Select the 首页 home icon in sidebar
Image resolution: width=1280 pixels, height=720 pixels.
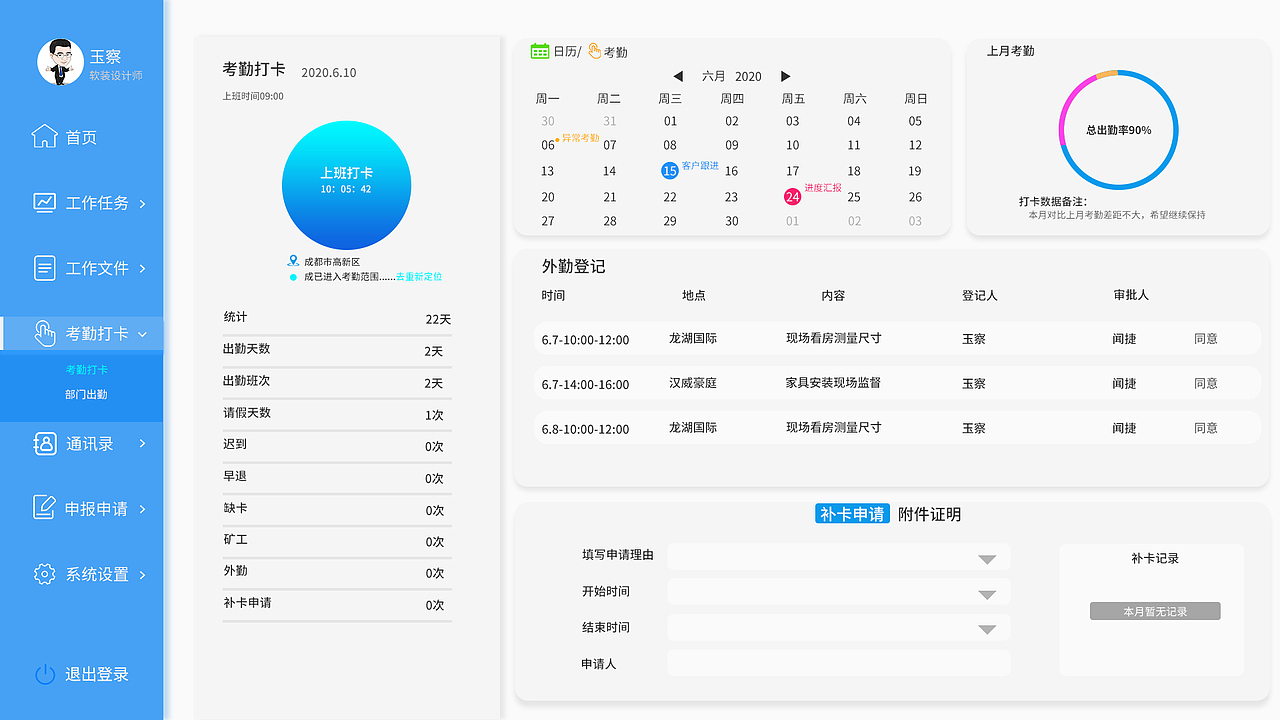coord(44,137)
